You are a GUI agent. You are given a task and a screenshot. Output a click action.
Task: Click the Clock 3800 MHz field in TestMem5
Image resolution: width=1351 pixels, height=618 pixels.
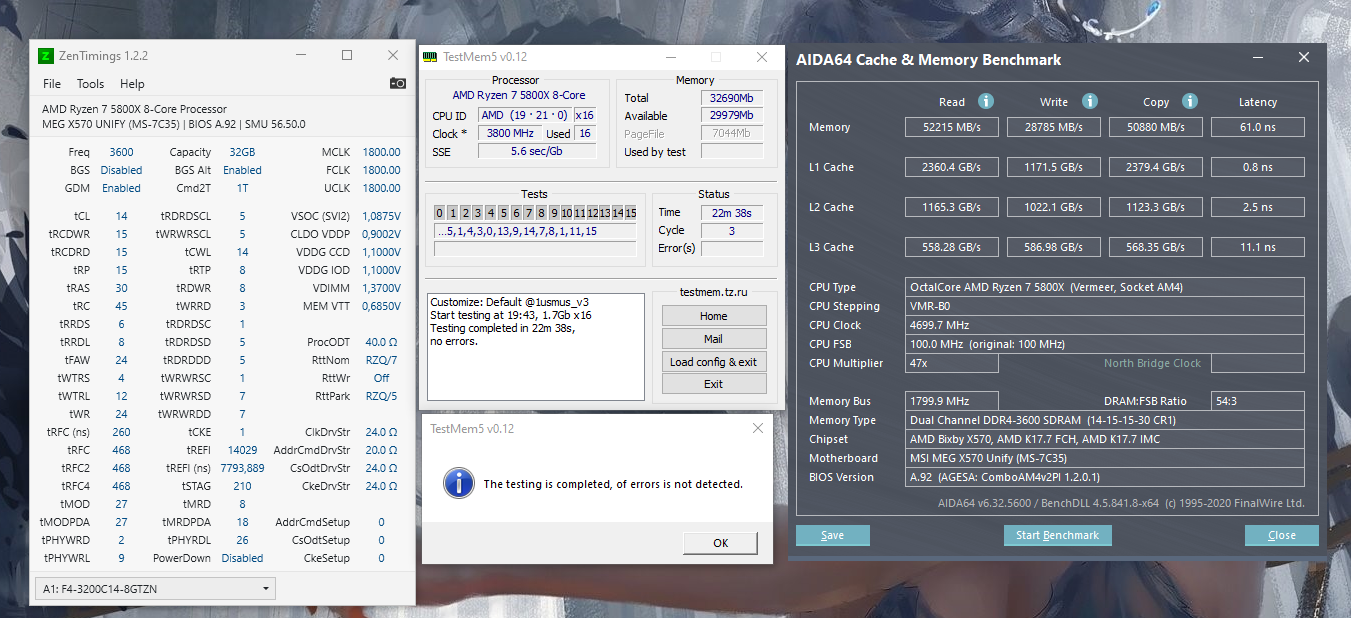[510, 133]
